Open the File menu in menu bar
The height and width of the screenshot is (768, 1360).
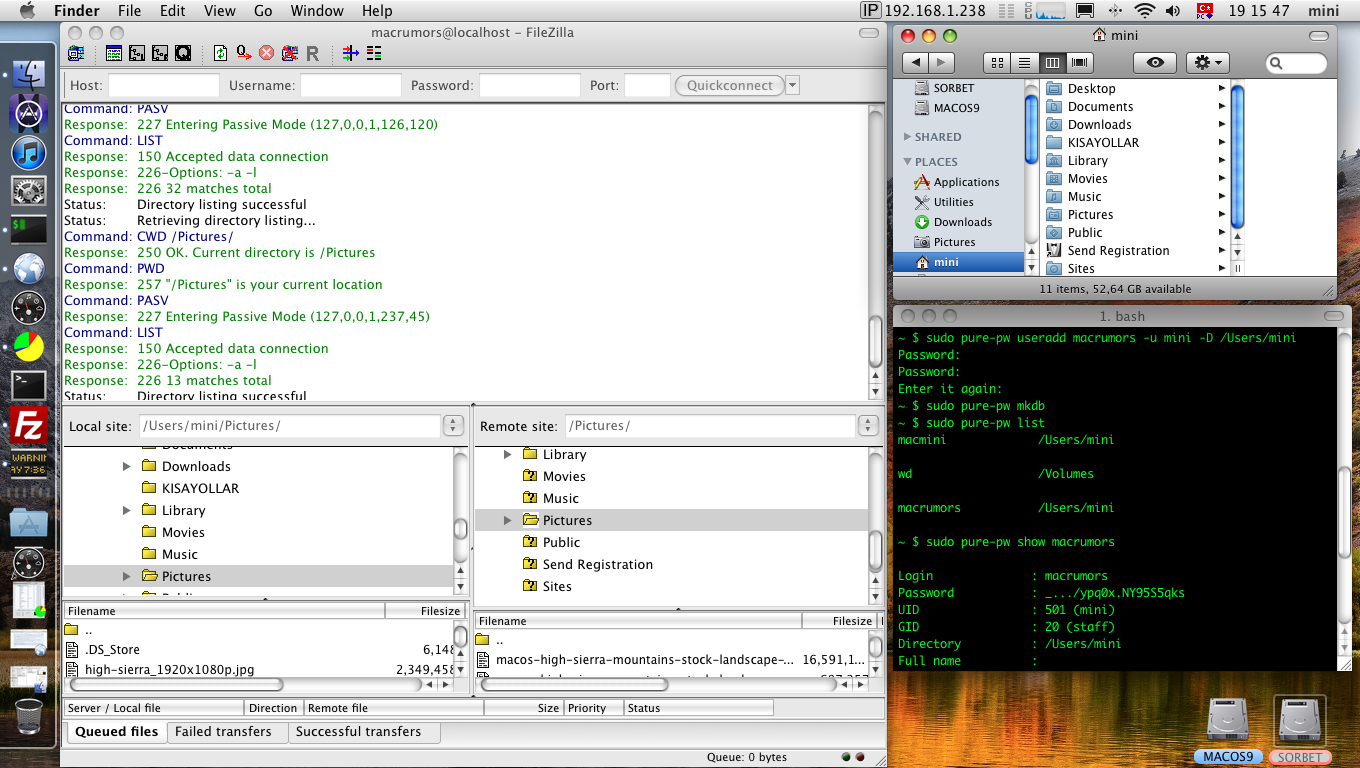coord(129,11)
